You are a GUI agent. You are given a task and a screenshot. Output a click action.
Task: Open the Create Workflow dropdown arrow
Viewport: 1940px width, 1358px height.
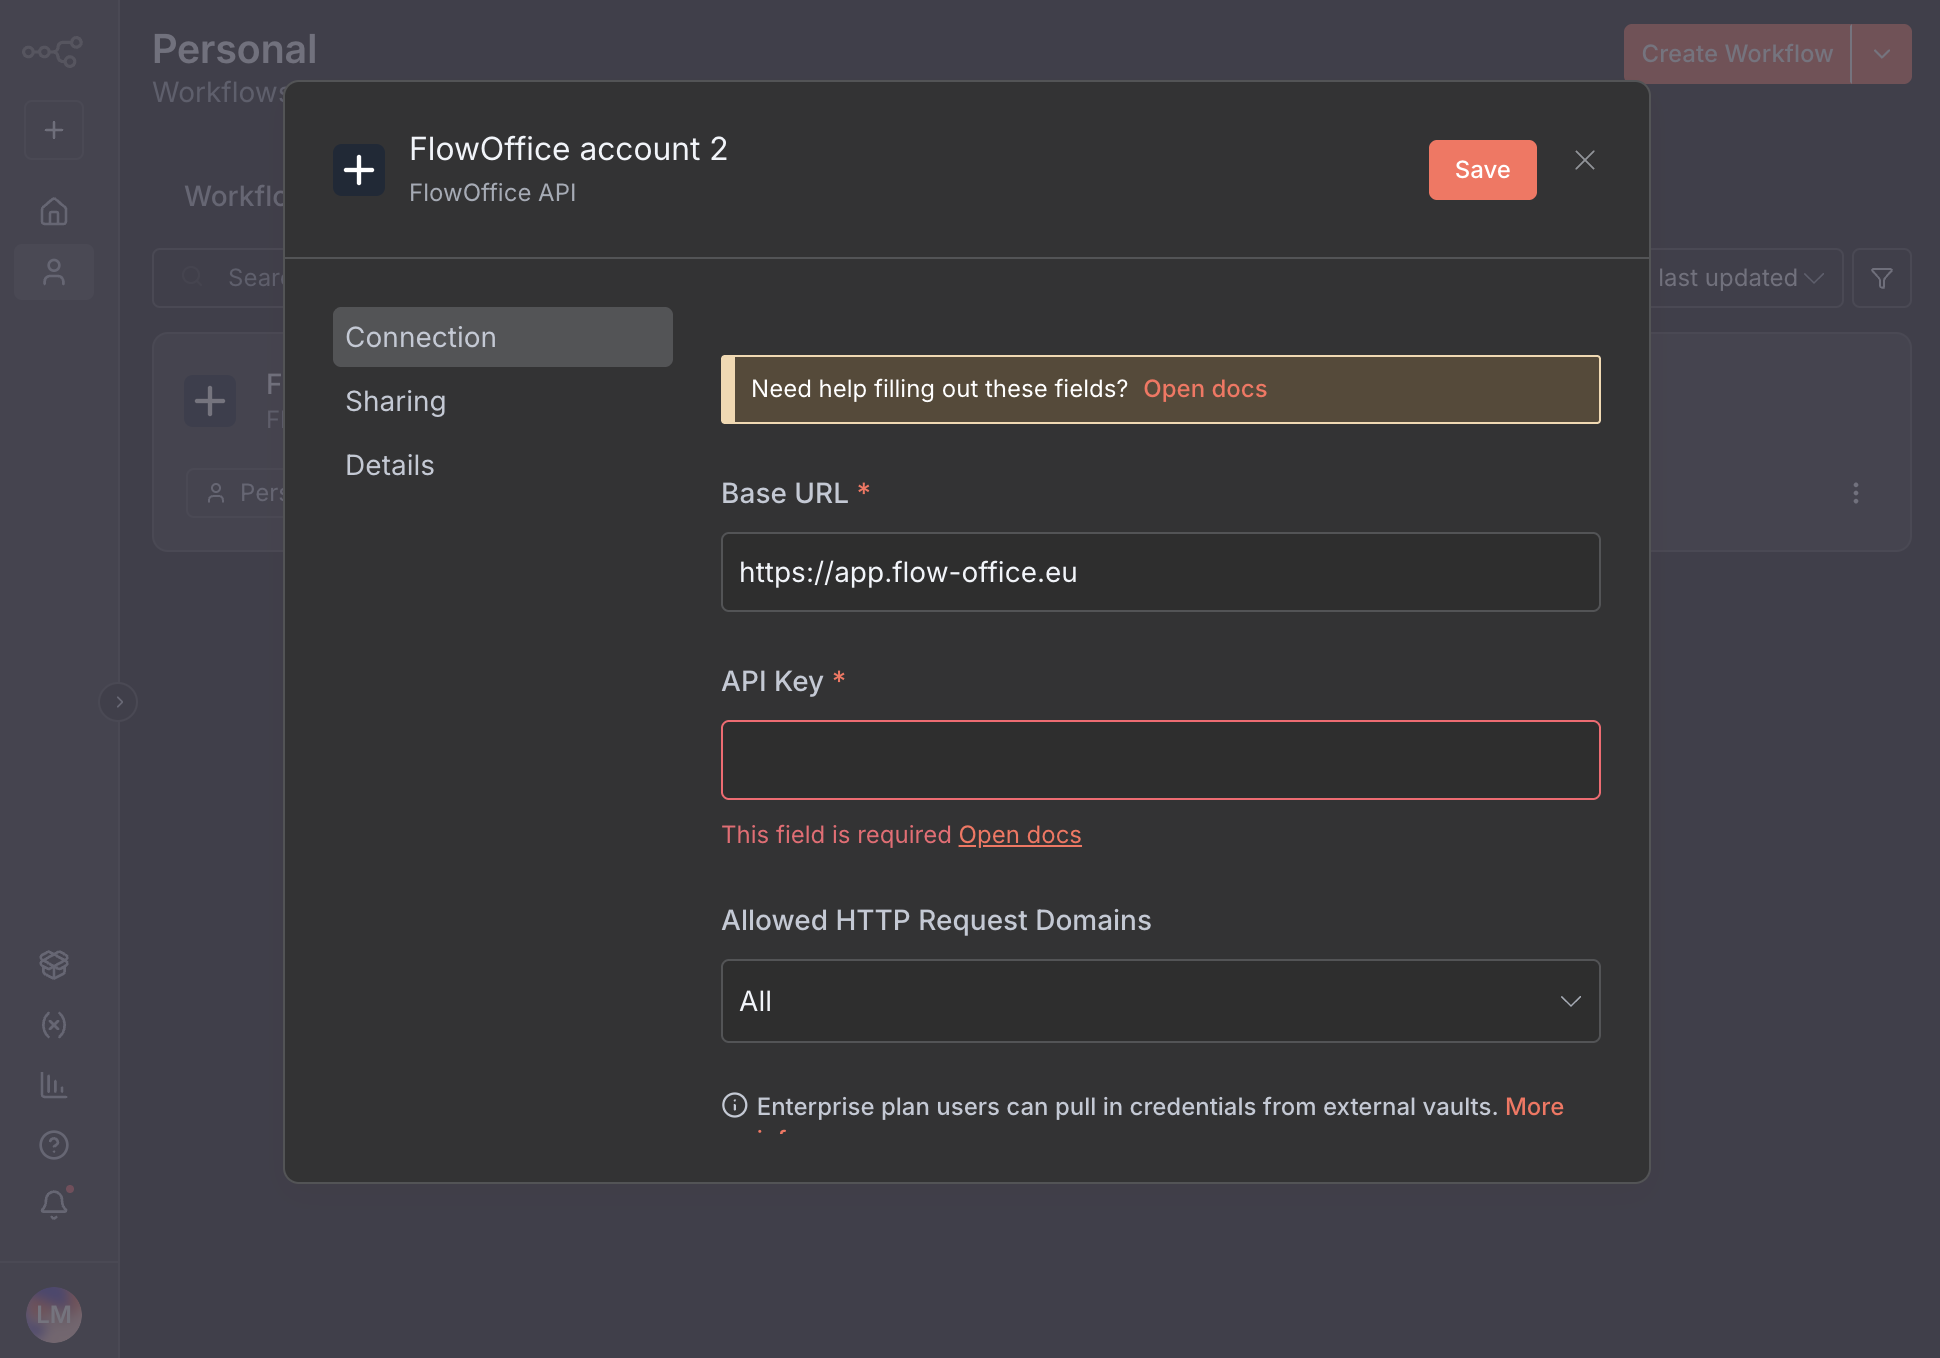[1881, 54]
